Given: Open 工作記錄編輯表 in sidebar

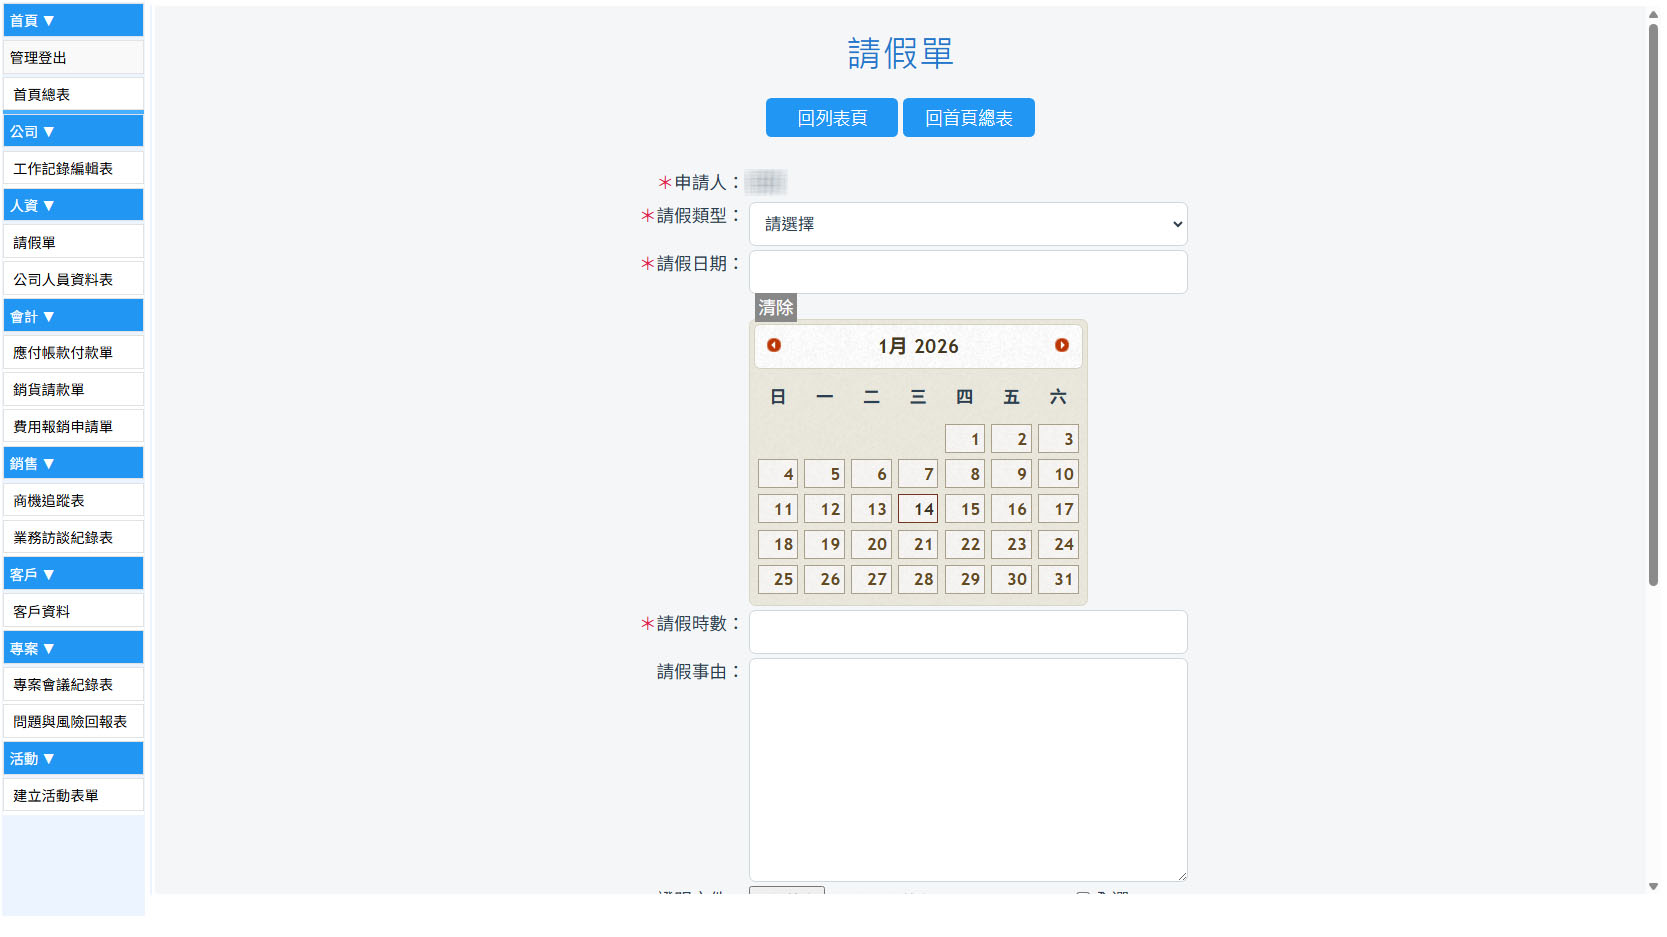Looking at the screenshot, I should pyautogui.click(x=73, y=168).
